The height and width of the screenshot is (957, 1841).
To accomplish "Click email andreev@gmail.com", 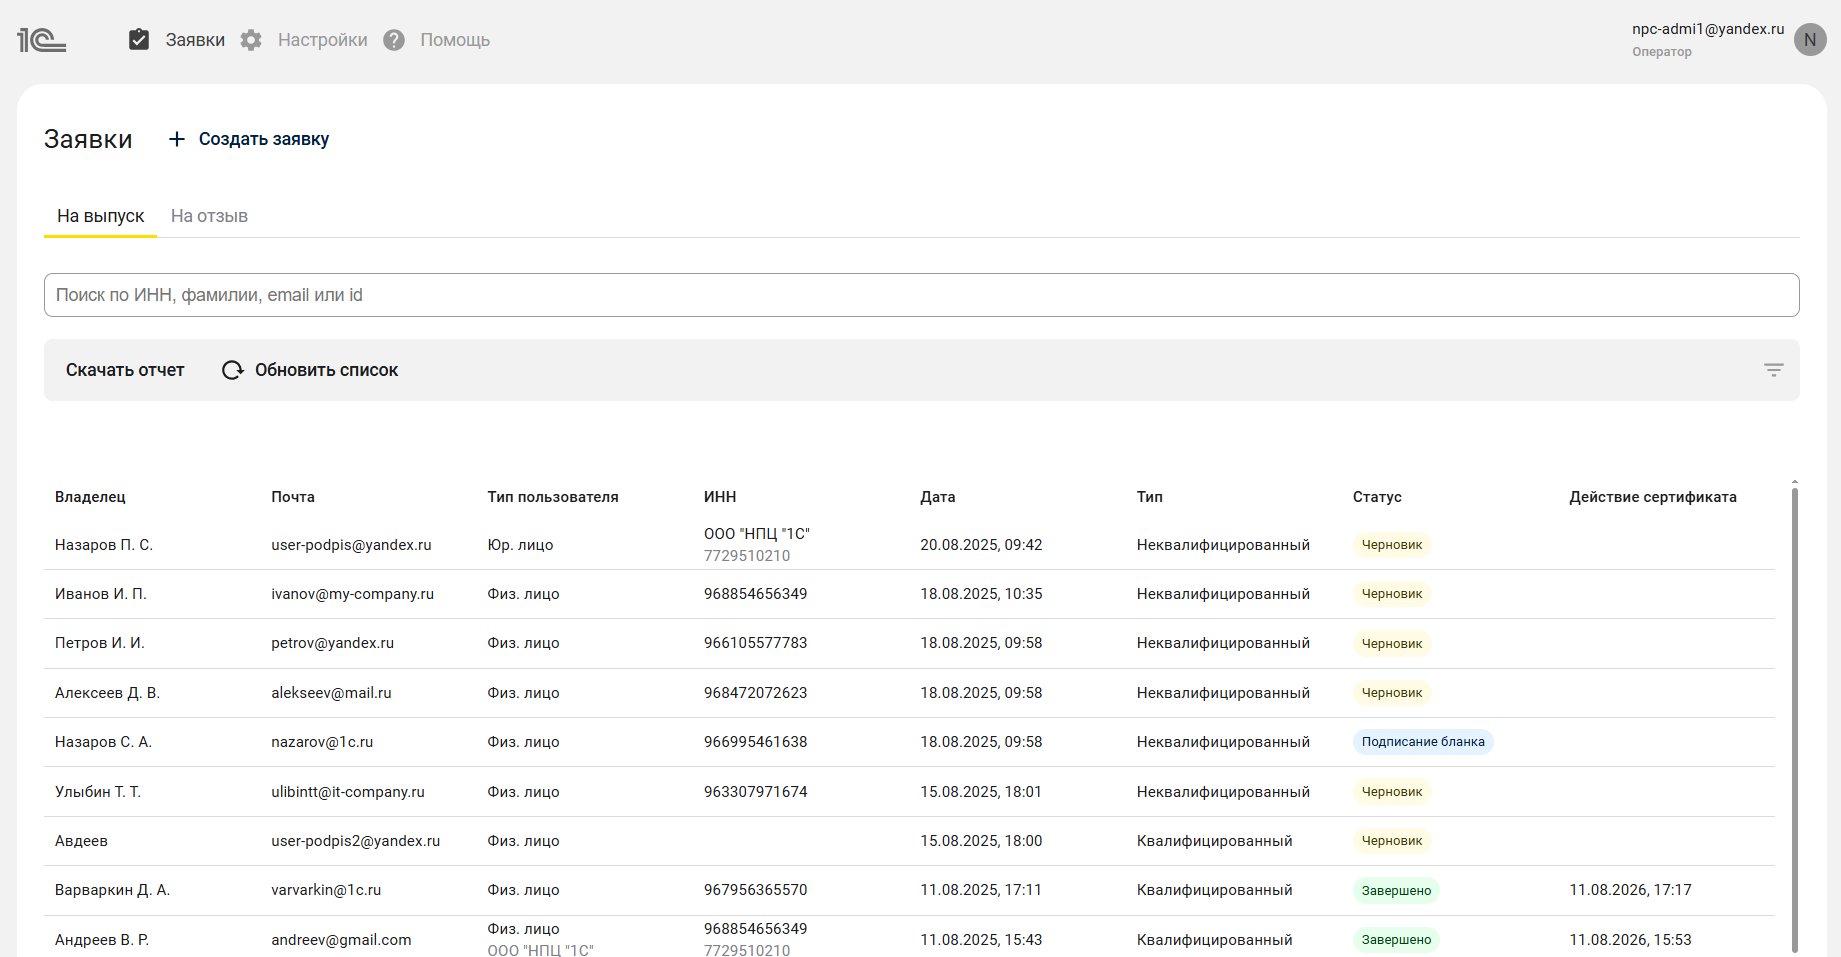I will coord(341,940).
